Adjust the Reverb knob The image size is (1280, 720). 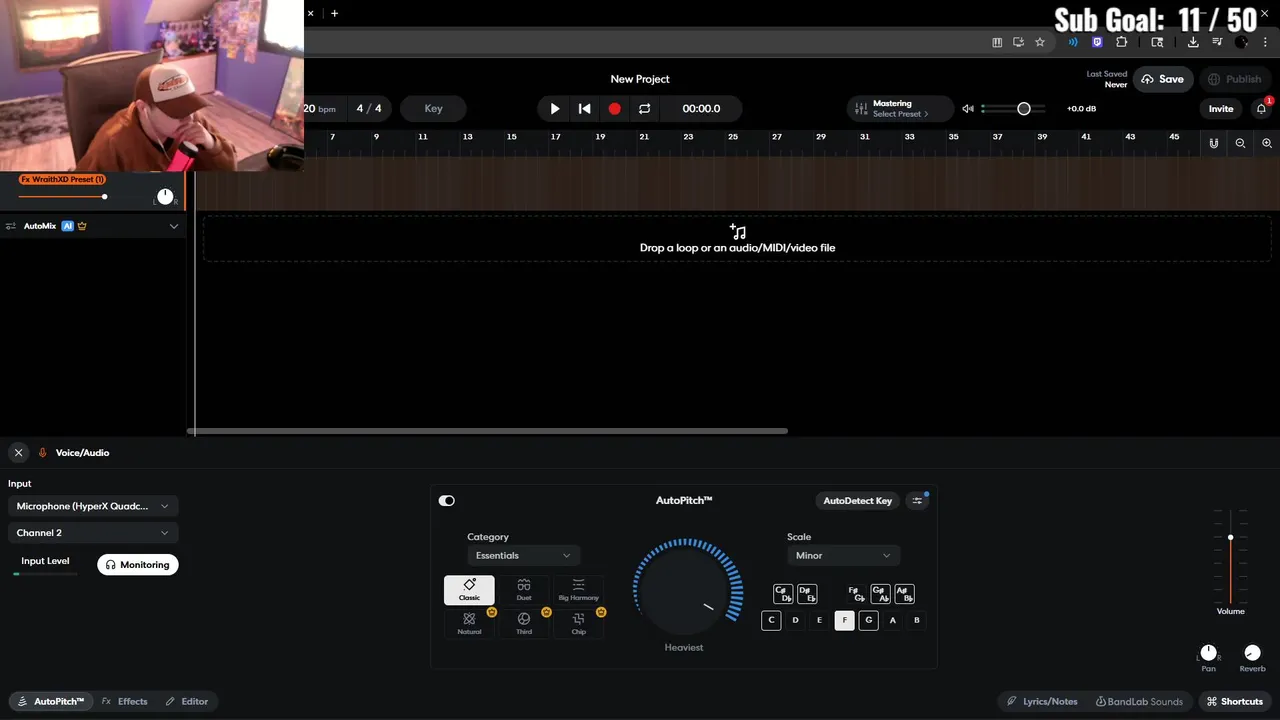click(1252, 653)
